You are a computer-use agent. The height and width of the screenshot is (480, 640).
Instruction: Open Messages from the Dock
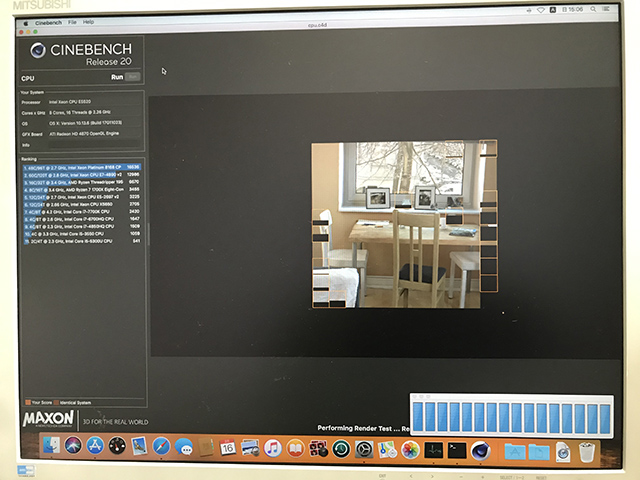click(x=184, y=447)
